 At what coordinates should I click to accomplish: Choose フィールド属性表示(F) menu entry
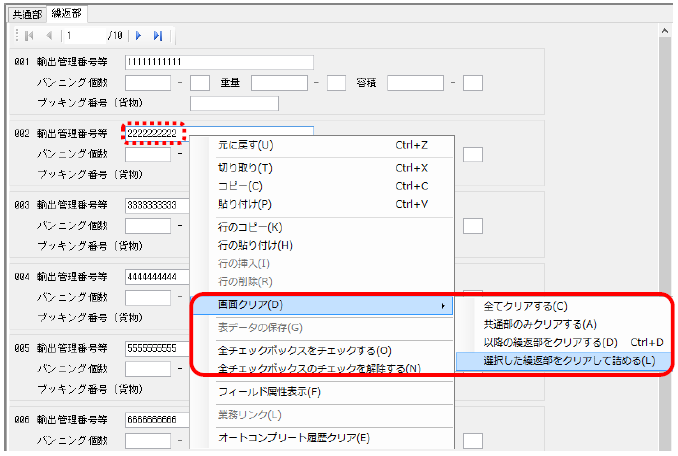click(x=322, y=392)
